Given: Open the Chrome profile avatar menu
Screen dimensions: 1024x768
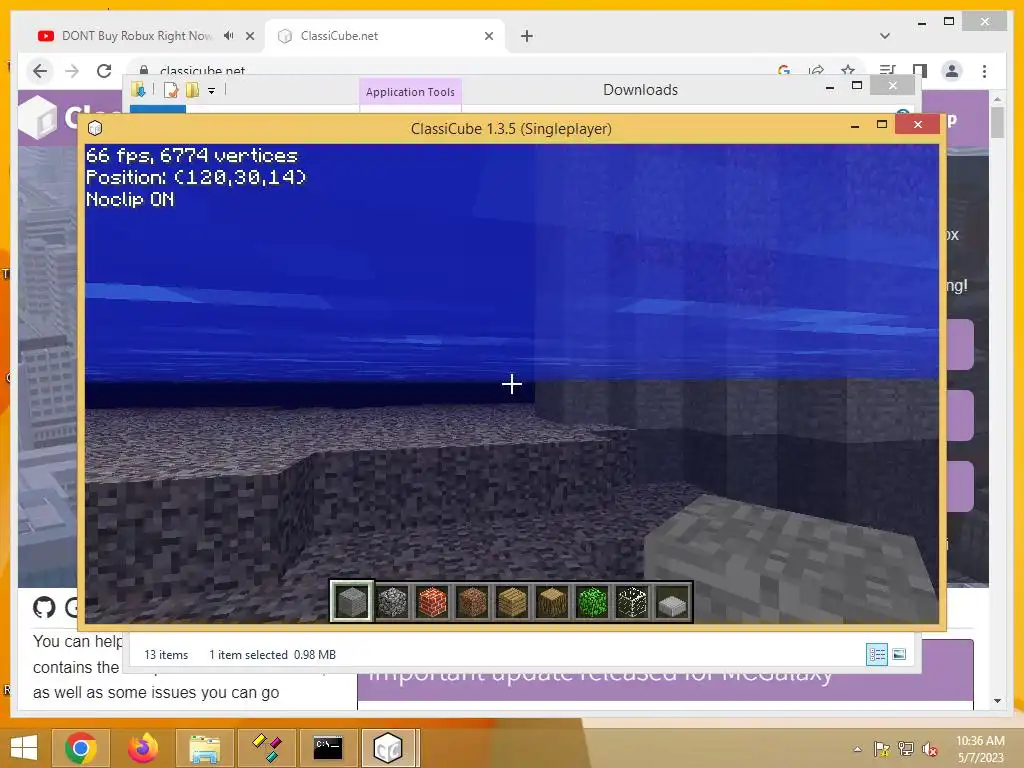Looking at the screenshot, I should pos(952,71).
